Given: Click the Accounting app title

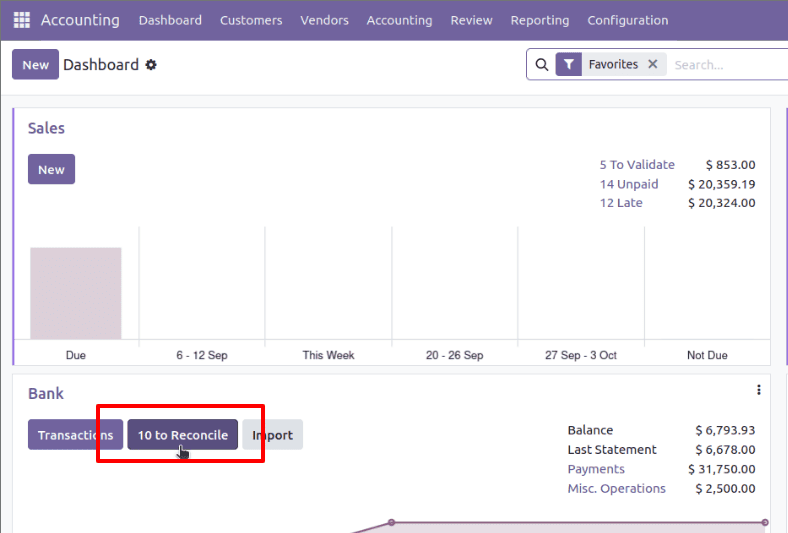Looking at the screenshot, I should tap(80, 20).
